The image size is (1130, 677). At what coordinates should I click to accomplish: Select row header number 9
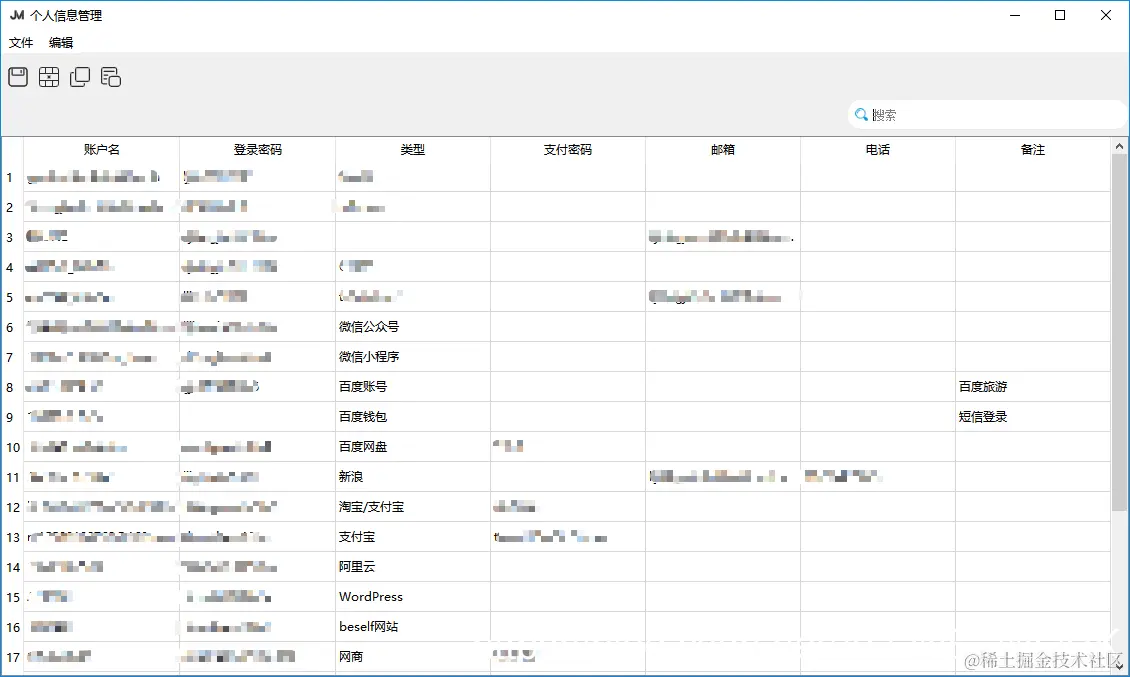(12, 417)
